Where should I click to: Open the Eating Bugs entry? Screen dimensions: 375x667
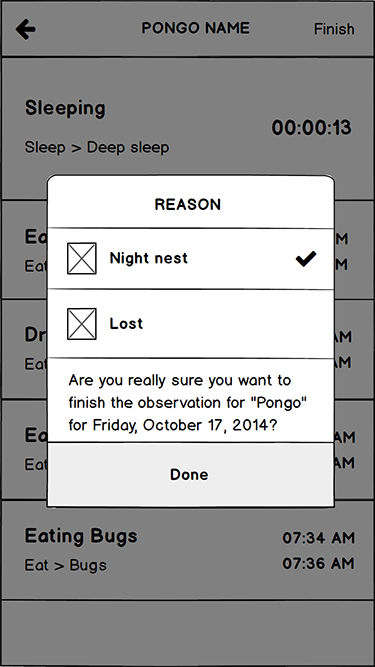click(188, 550)
